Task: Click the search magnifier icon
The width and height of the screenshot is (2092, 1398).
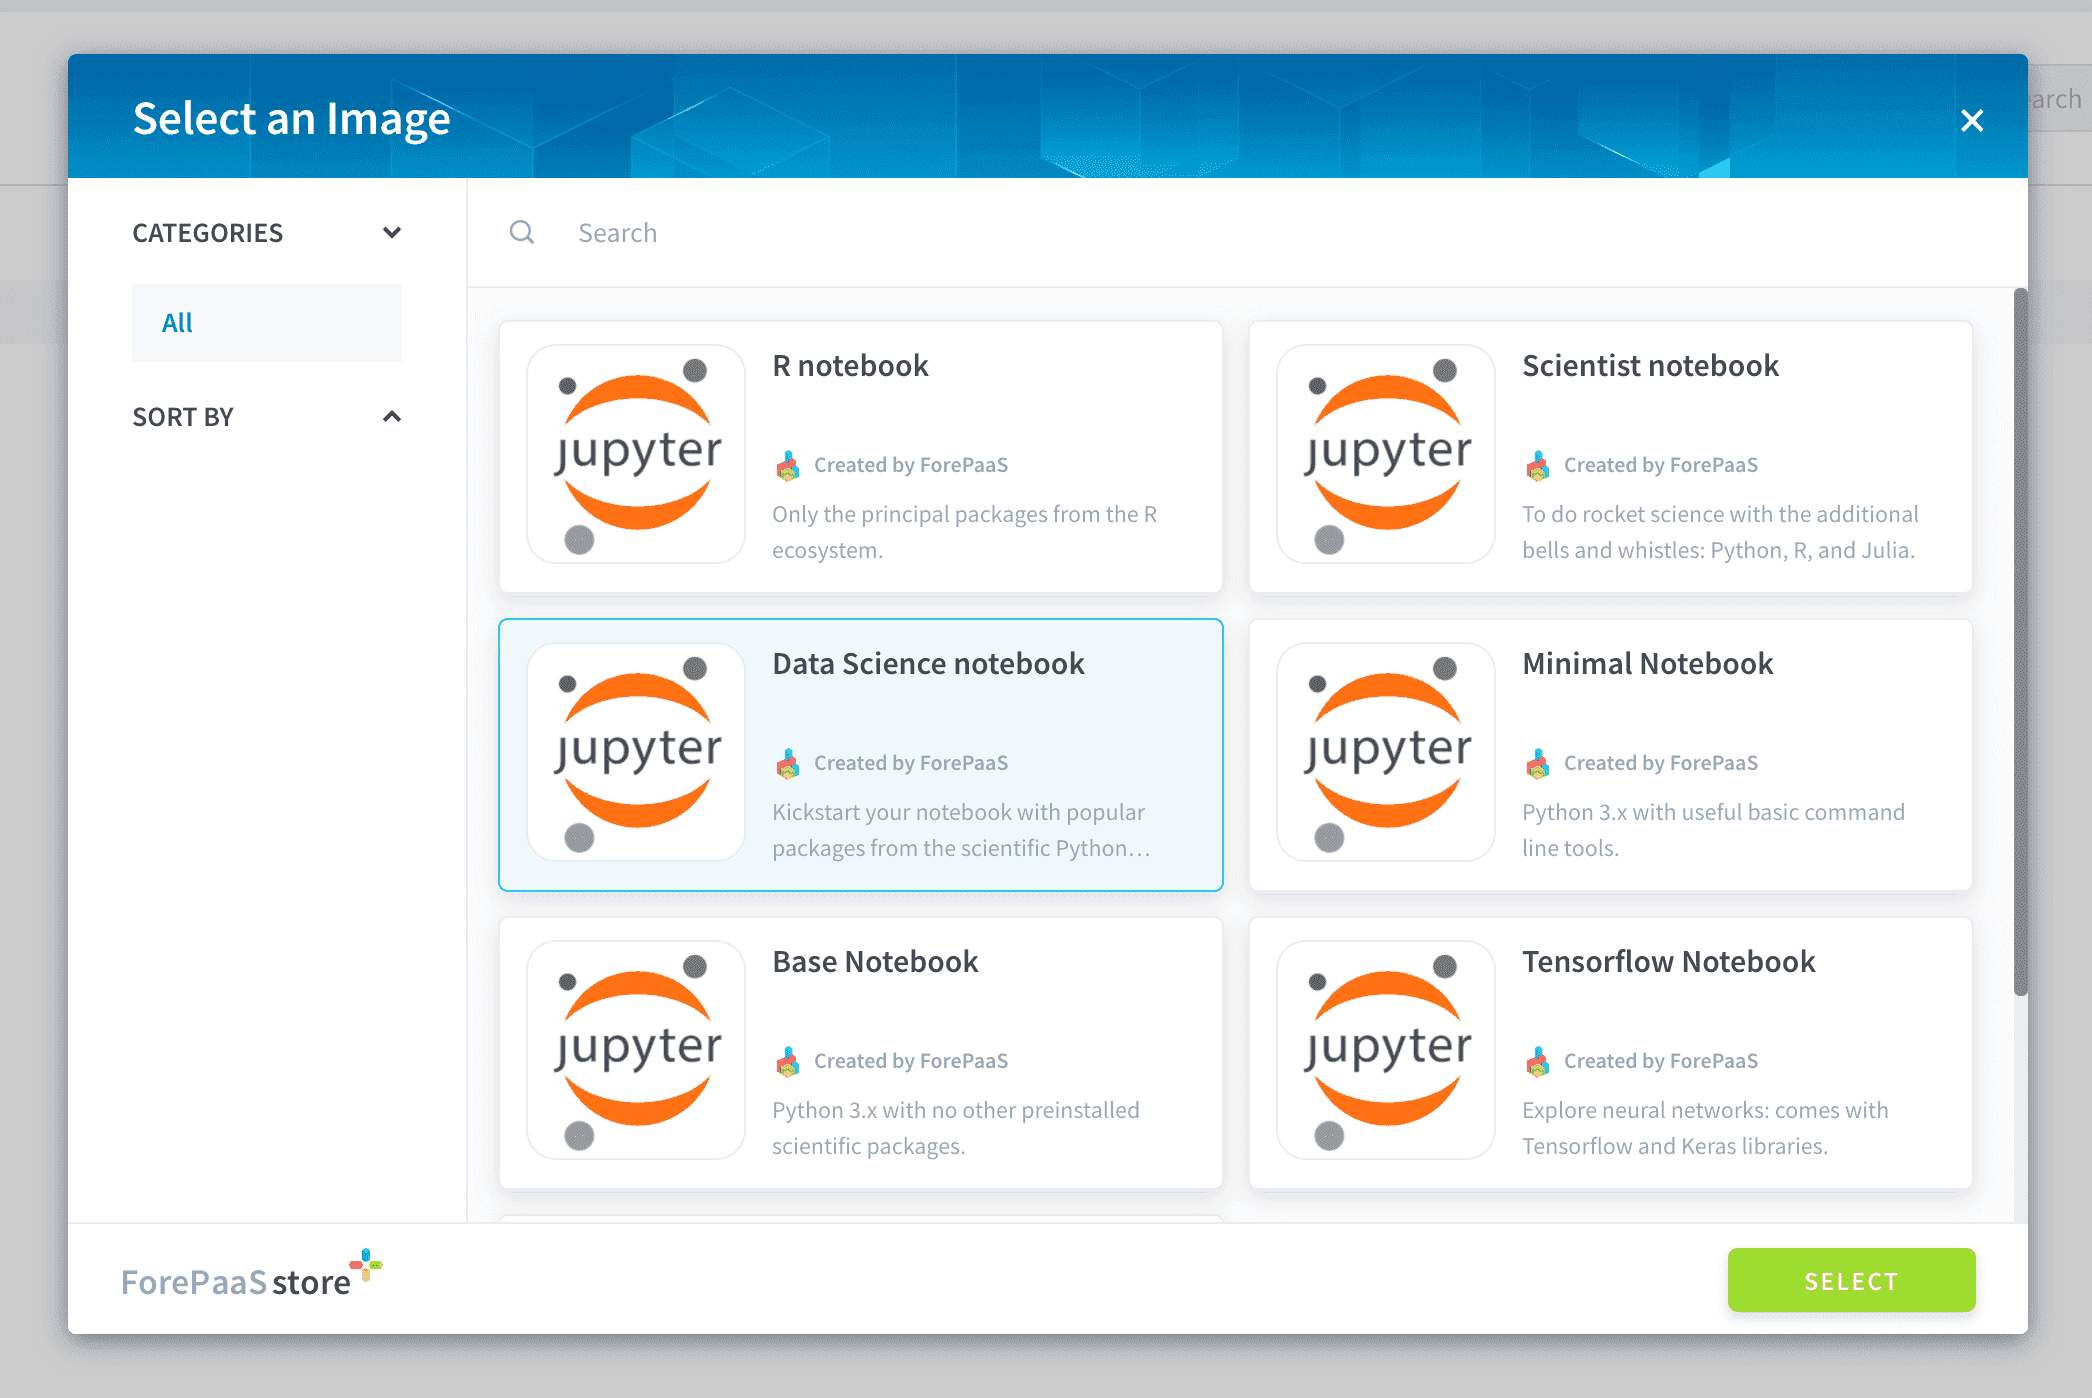Action: [522, 233]
